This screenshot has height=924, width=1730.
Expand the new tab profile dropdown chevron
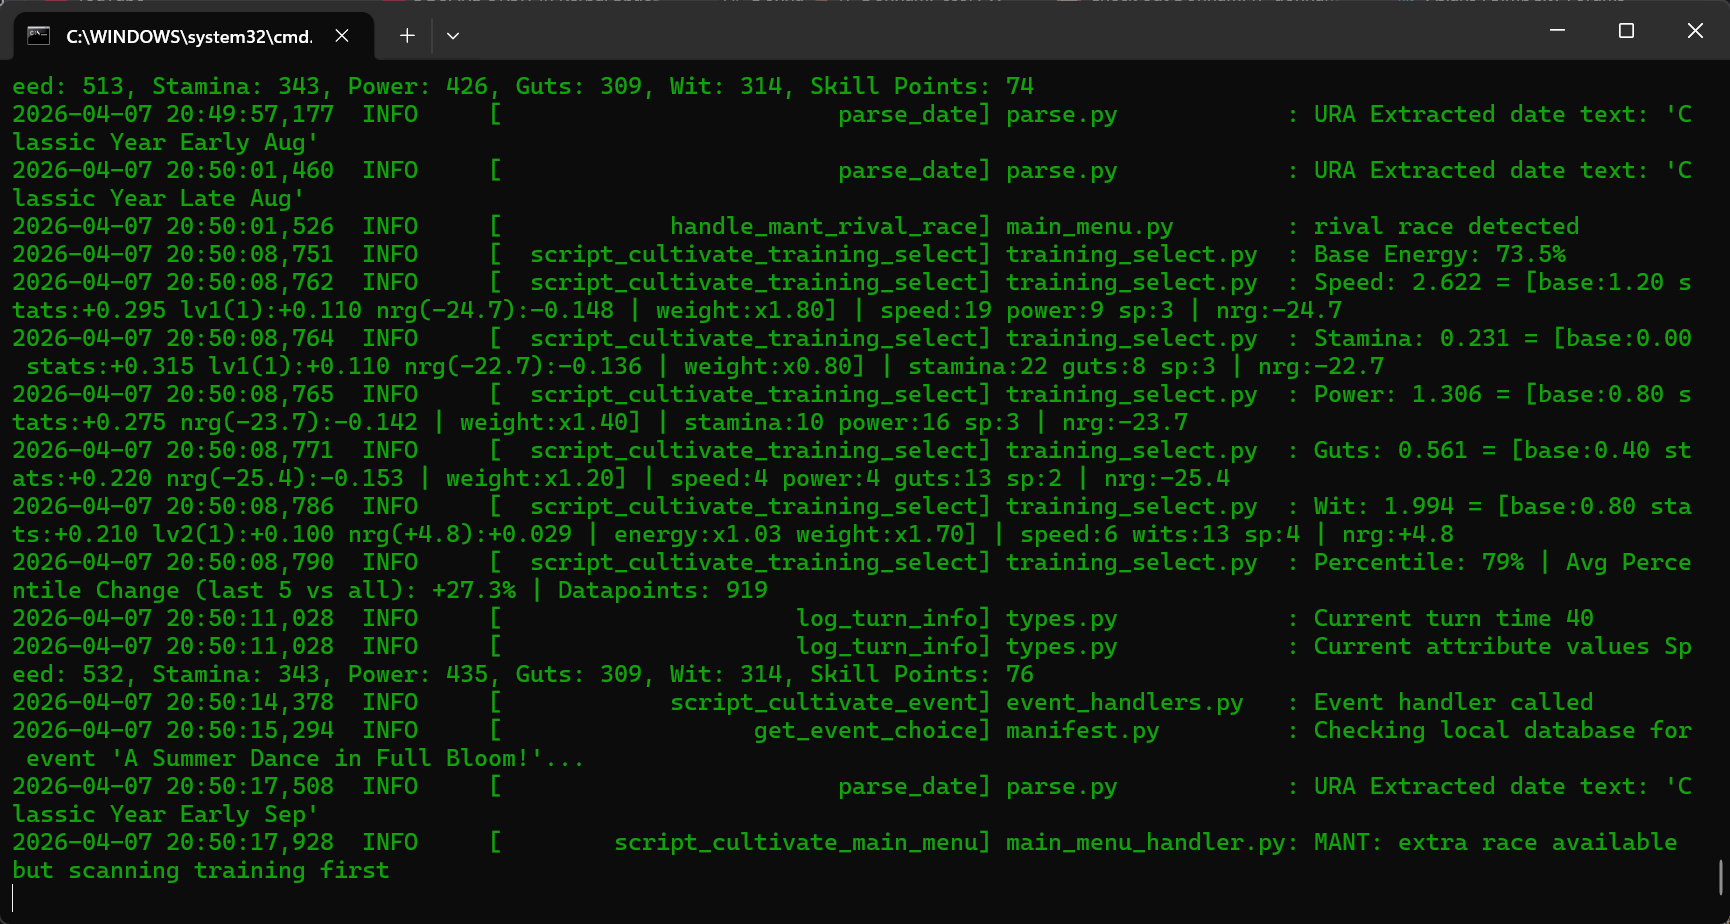[x=453, y=36]
